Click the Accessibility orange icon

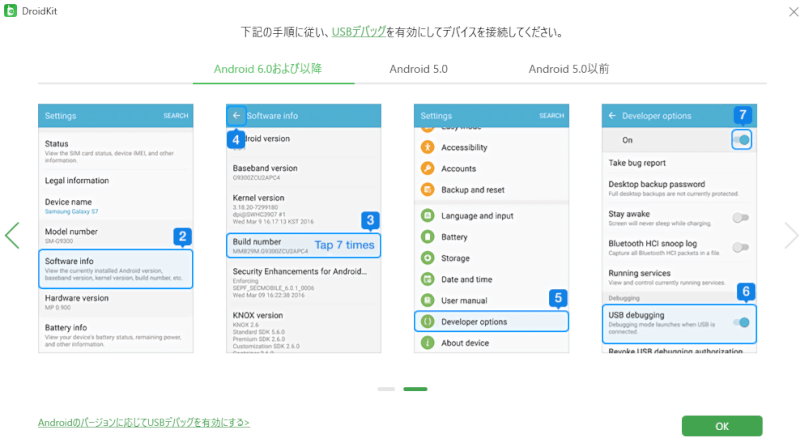[x=428, y=147]
